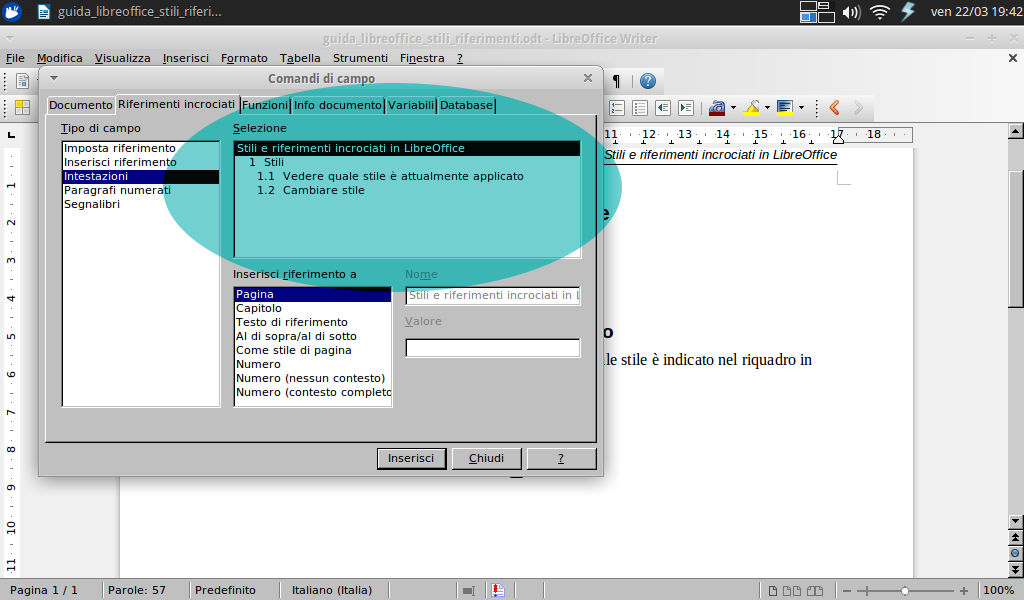Decrease indent toolbar icon

663,108
